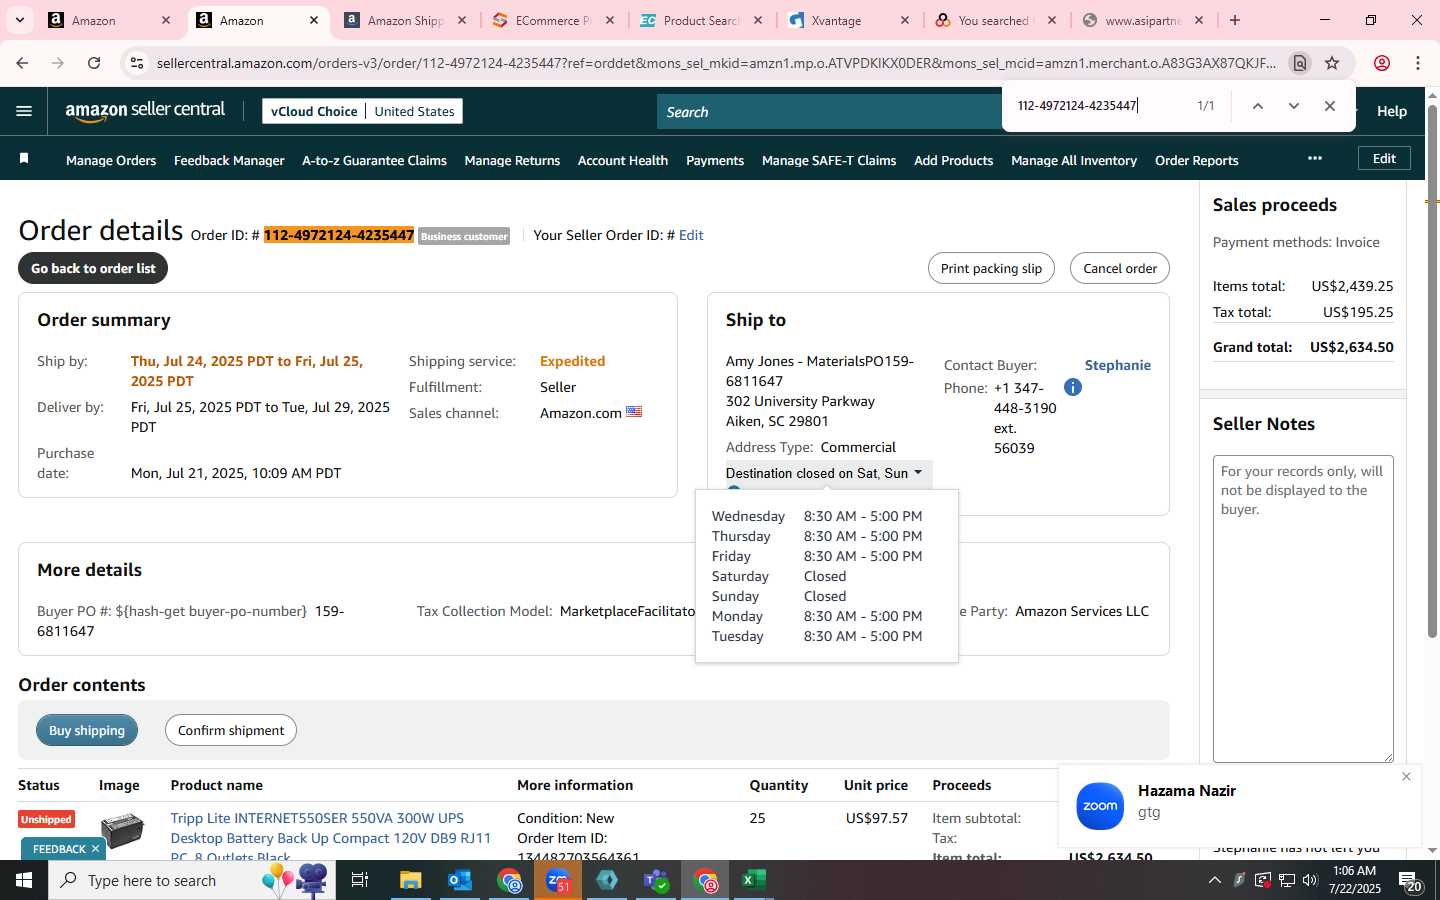Close the FEEDBACK tab widget

[x=95, y=848]
